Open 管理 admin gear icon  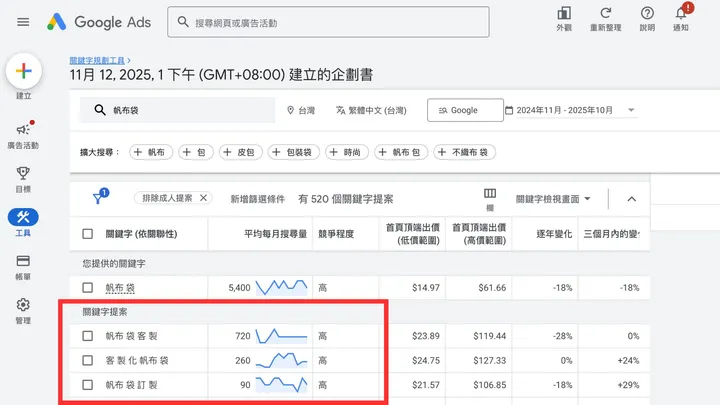[23, 311]
